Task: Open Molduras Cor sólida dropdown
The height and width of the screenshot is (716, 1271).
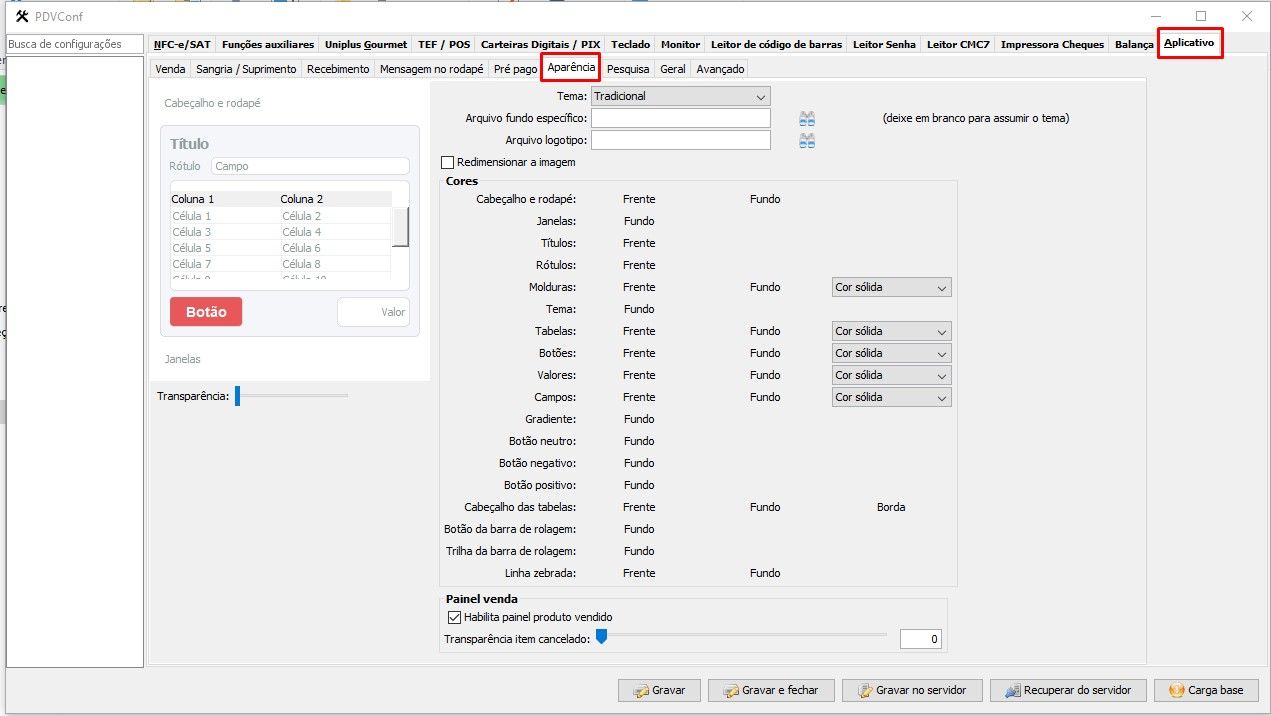Action: (891, 287)
